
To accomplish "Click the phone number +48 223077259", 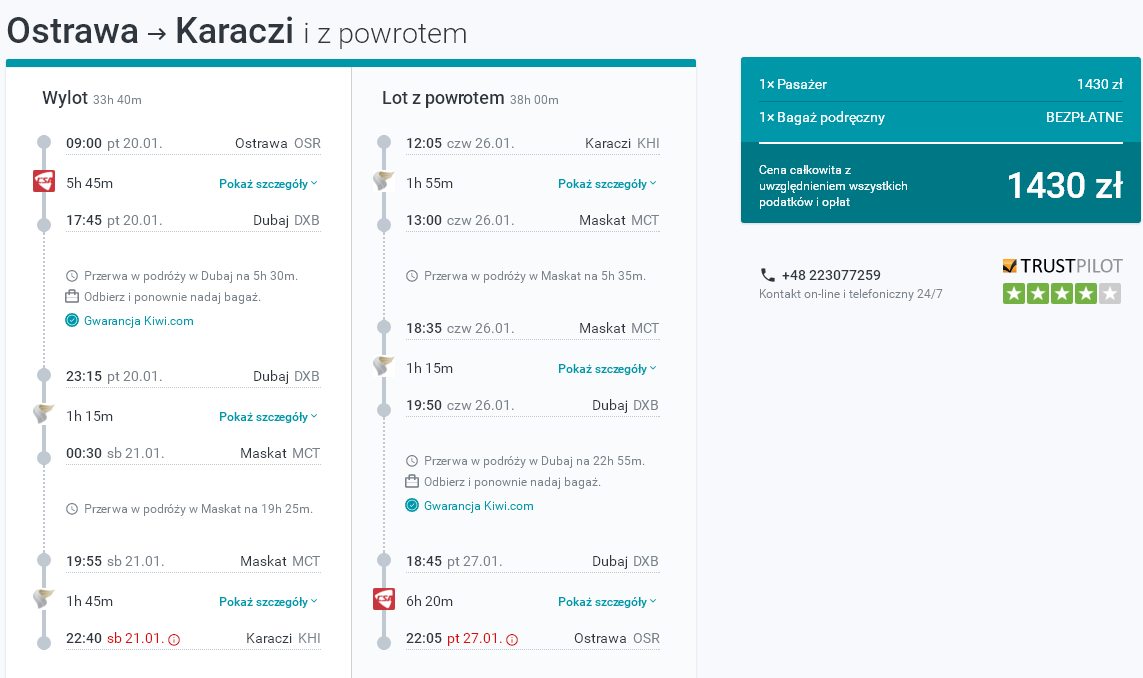I will [831, 275].
